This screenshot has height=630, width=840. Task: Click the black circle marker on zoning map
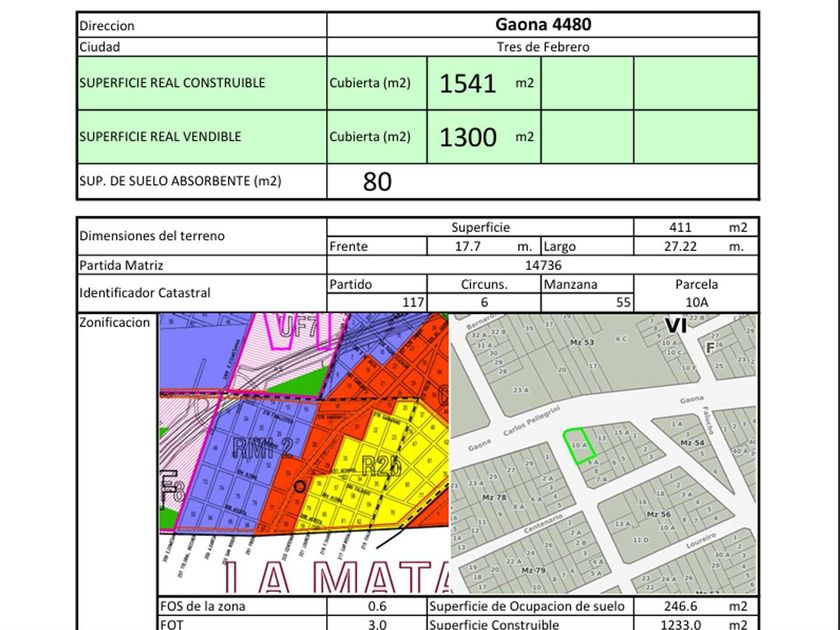(300, 486)
